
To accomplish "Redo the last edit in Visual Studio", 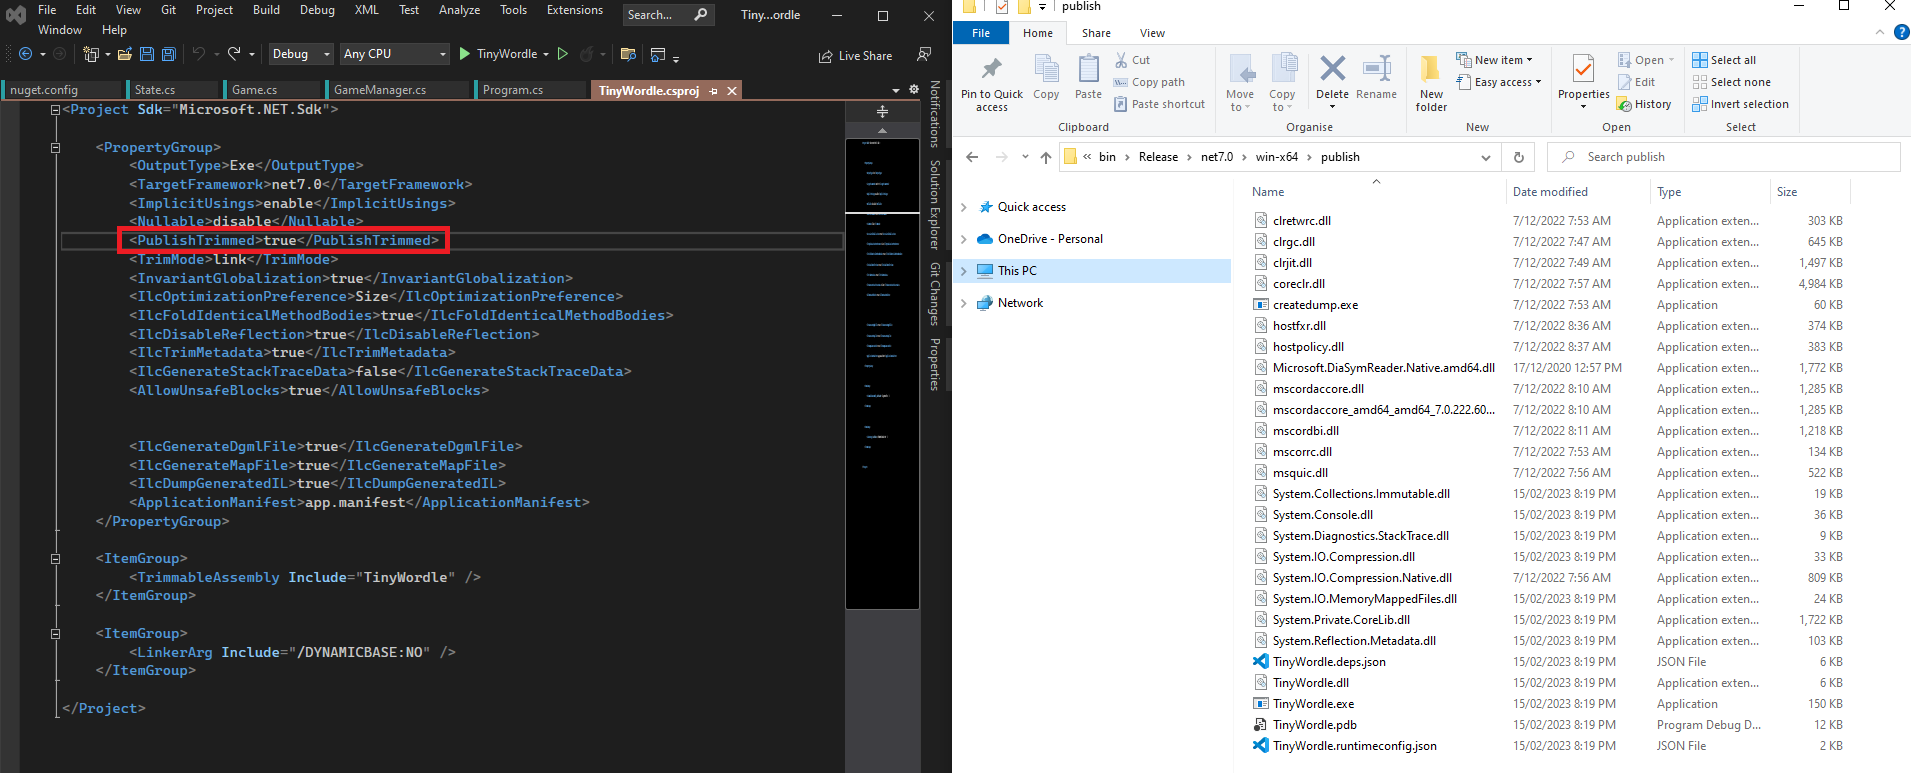I will pyautogui.click(x=234, y=54).
